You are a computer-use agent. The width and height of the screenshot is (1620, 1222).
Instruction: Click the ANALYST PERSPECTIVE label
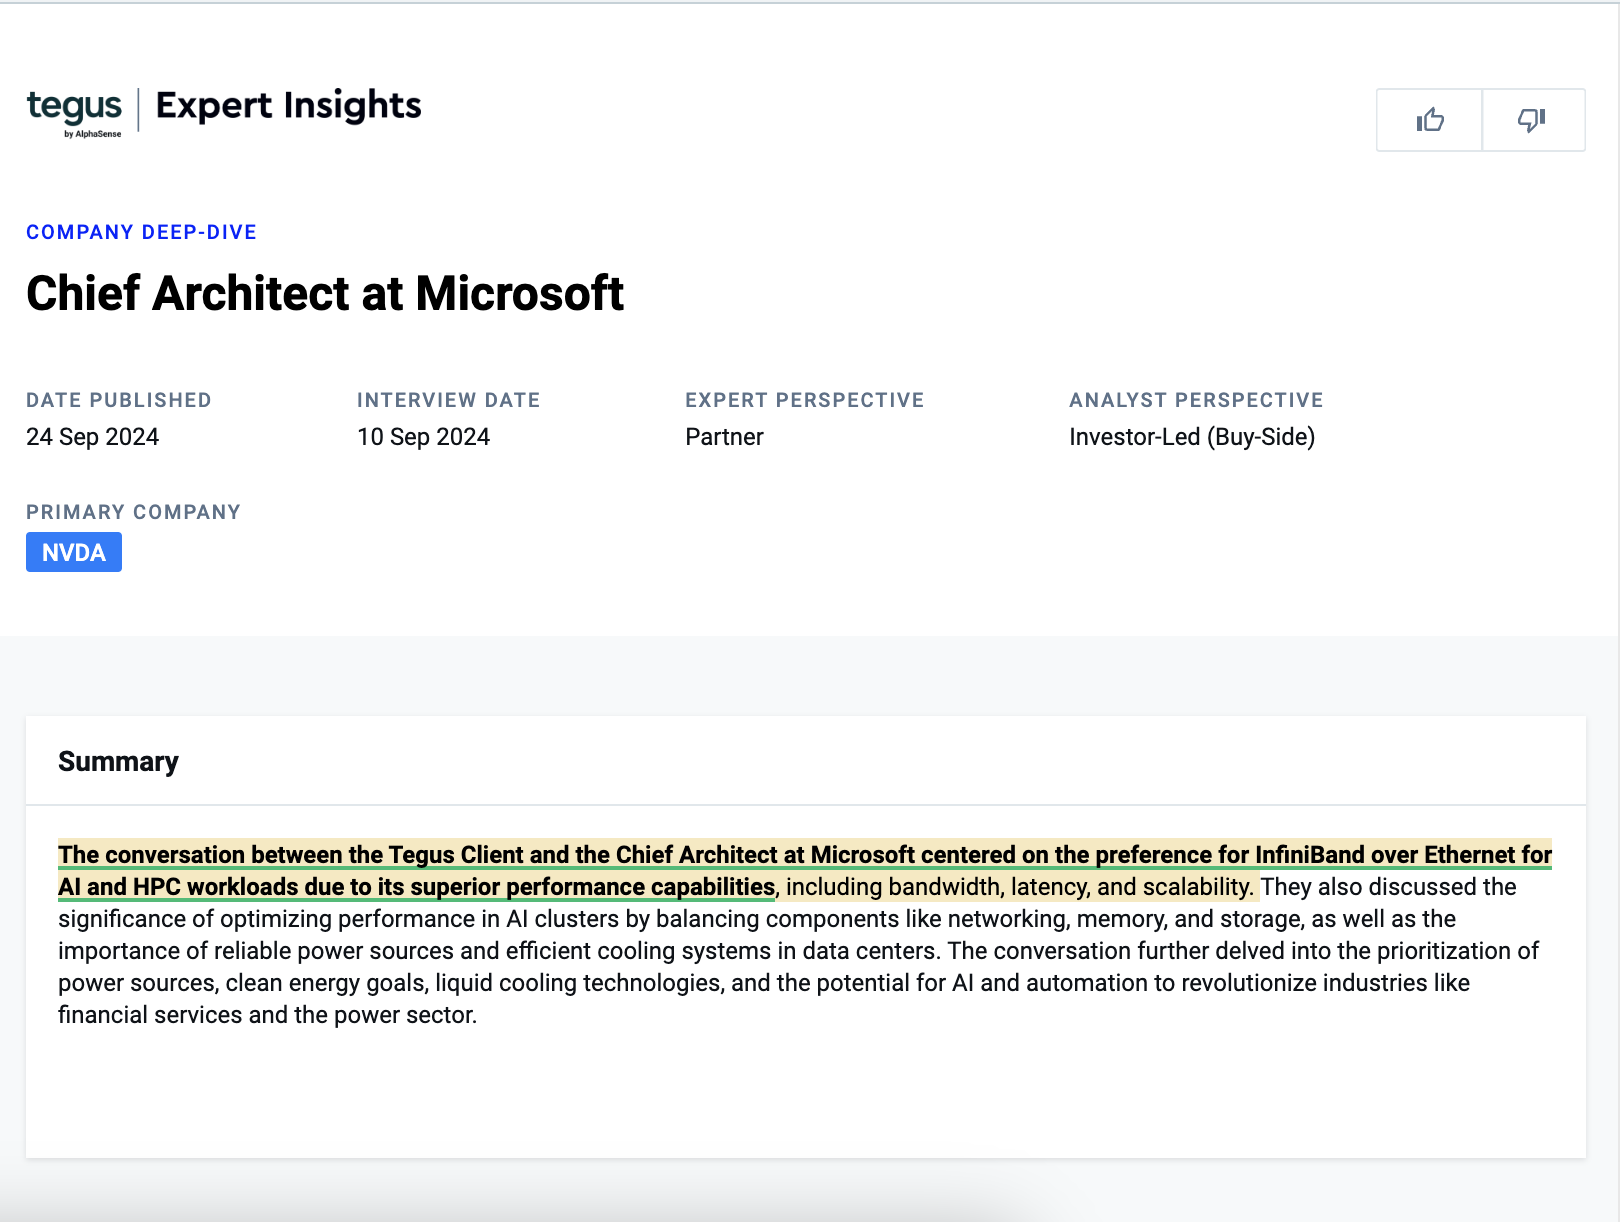point(1196,400)
